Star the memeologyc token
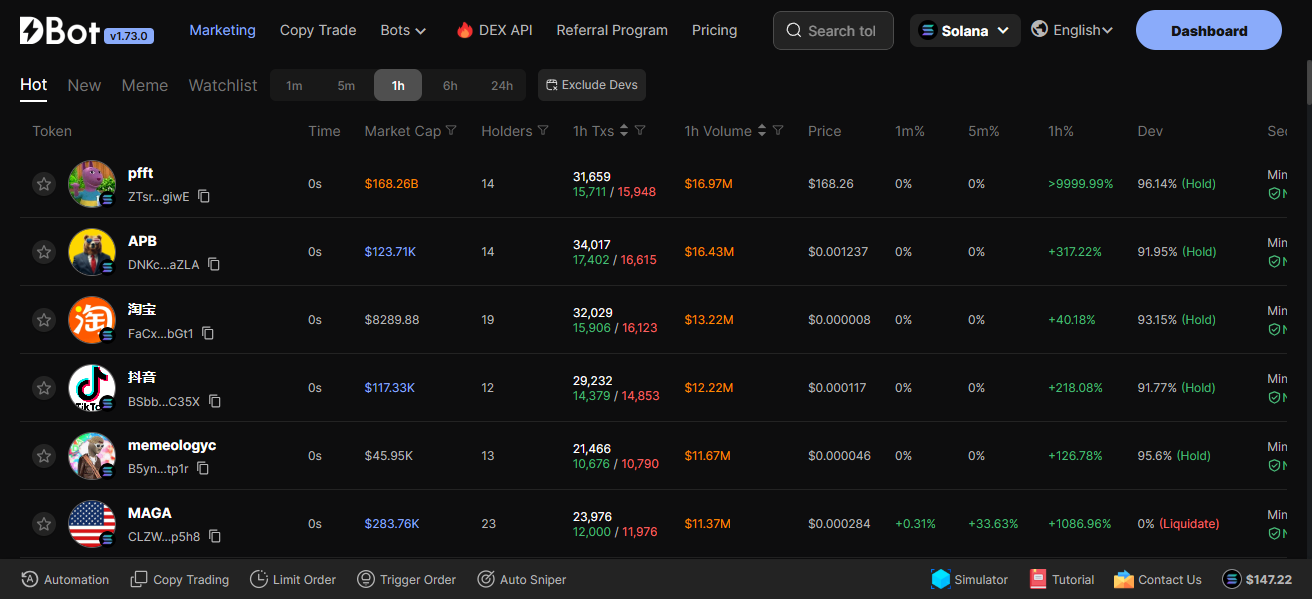 click(43, 456)
